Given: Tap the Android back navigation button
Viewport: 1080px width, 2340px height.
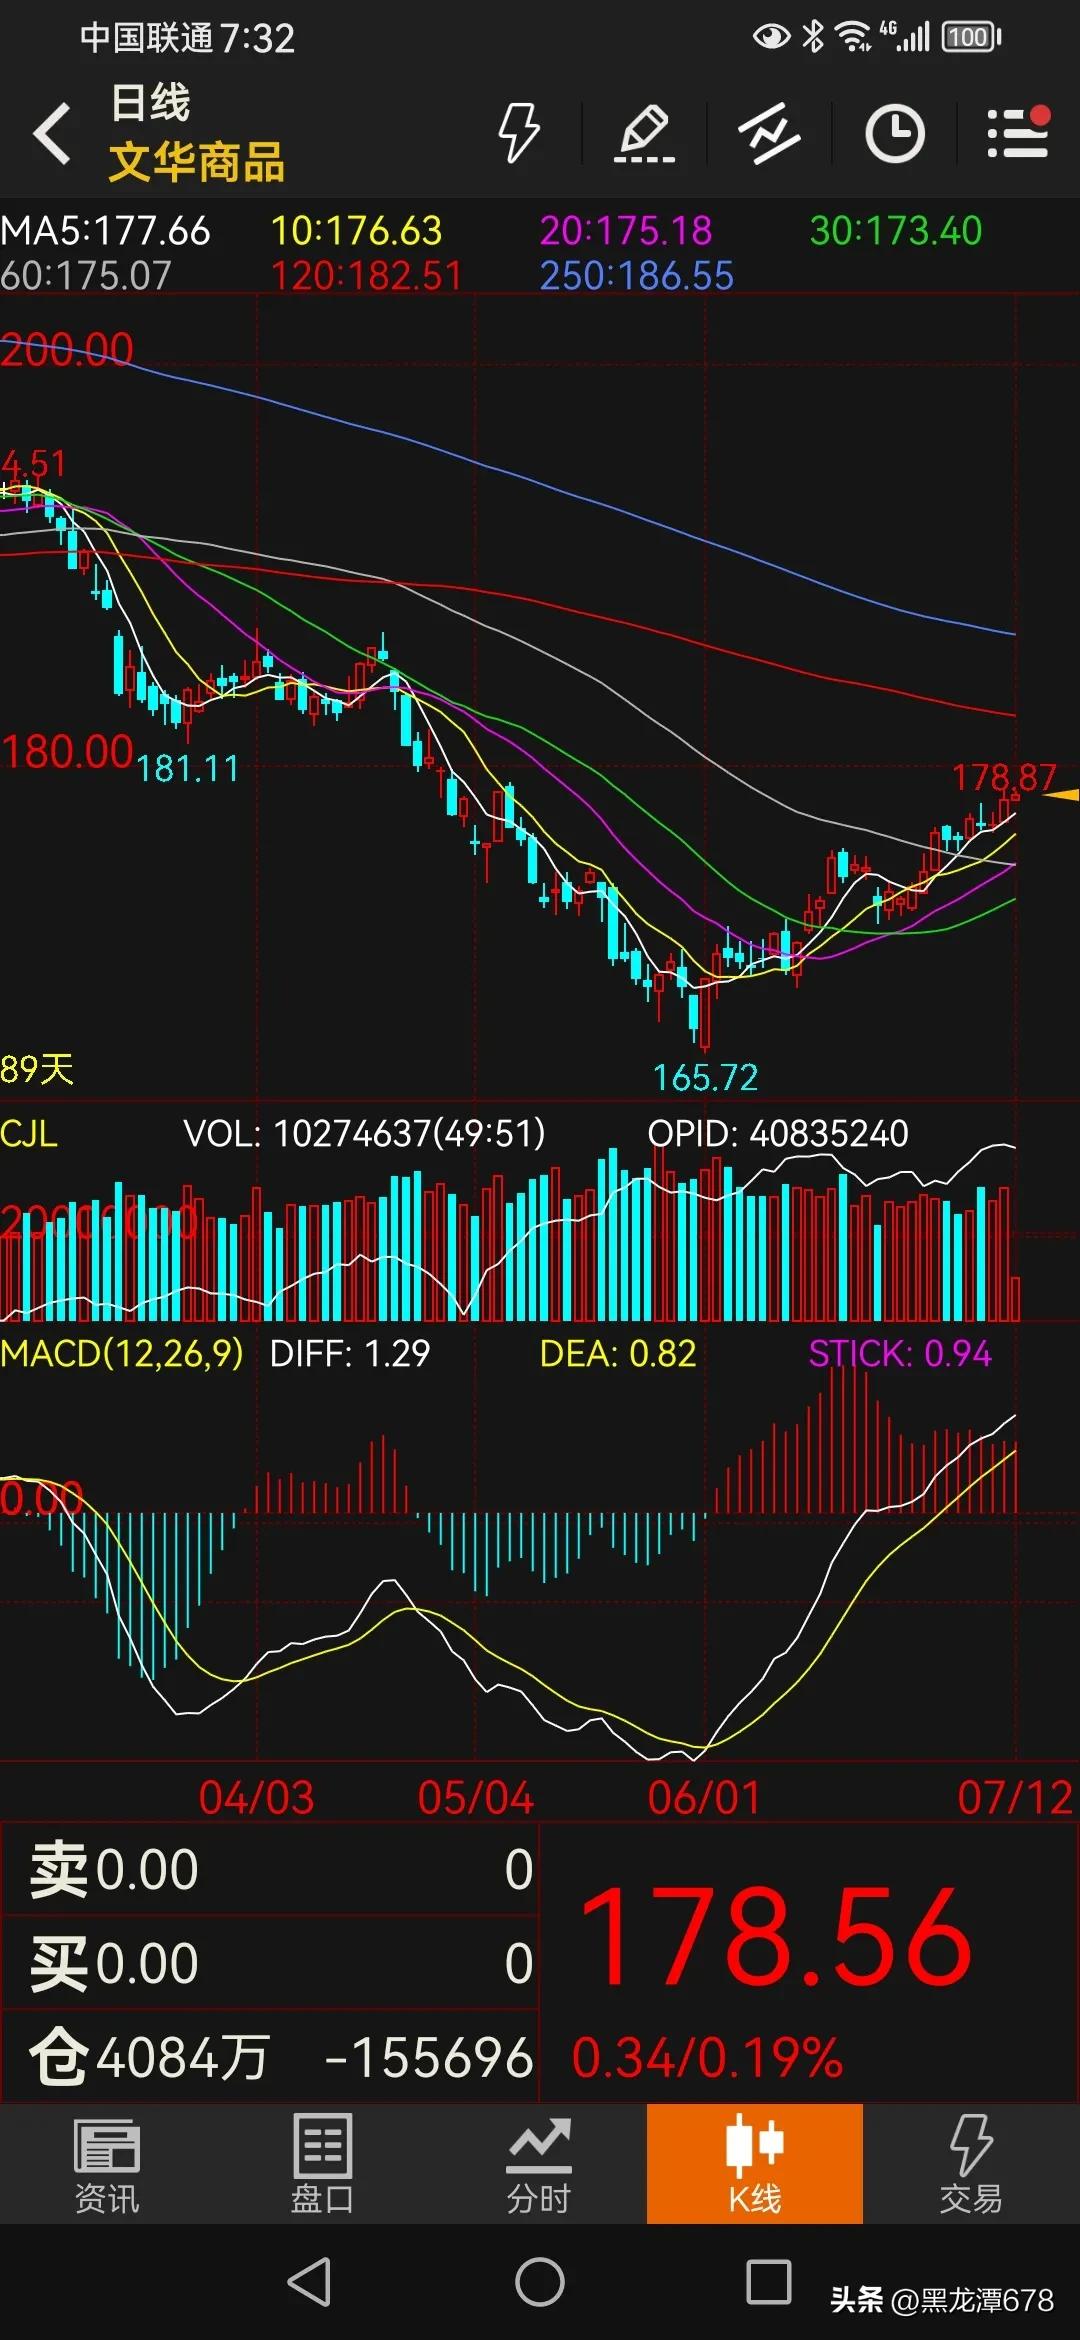Looking at the screenshot, I should (x=310, y=2282).
